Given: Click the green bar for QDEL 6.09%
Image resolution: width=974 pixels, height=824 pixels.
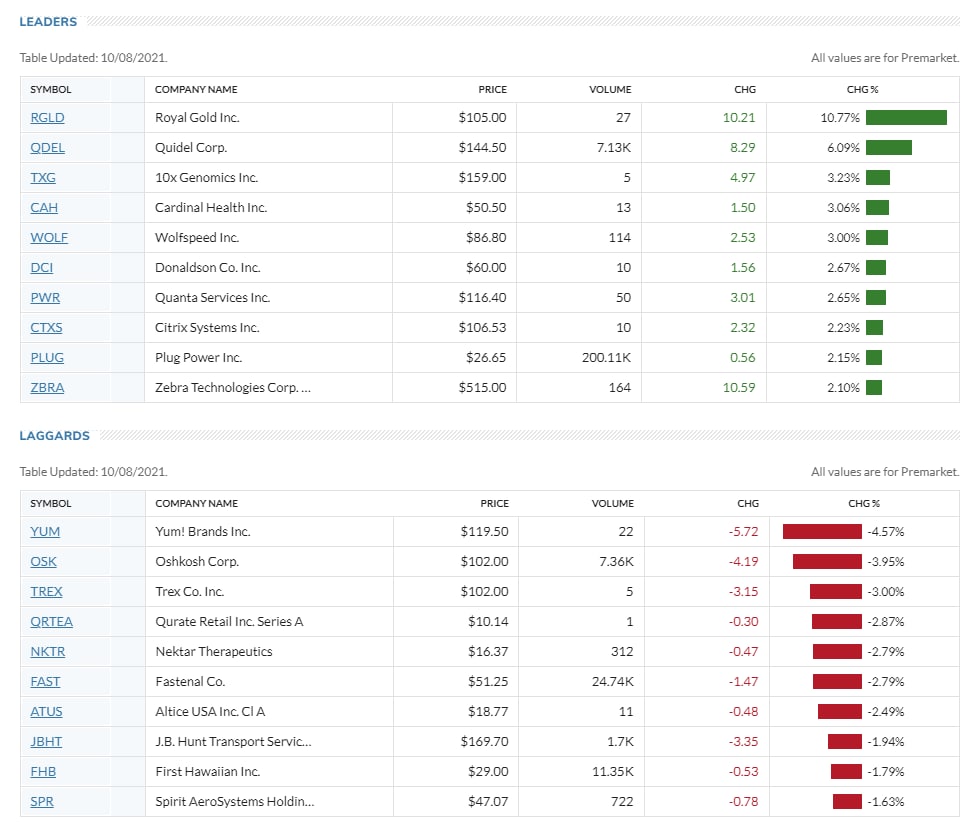Looking at the screenshot, I should [889, 147].
